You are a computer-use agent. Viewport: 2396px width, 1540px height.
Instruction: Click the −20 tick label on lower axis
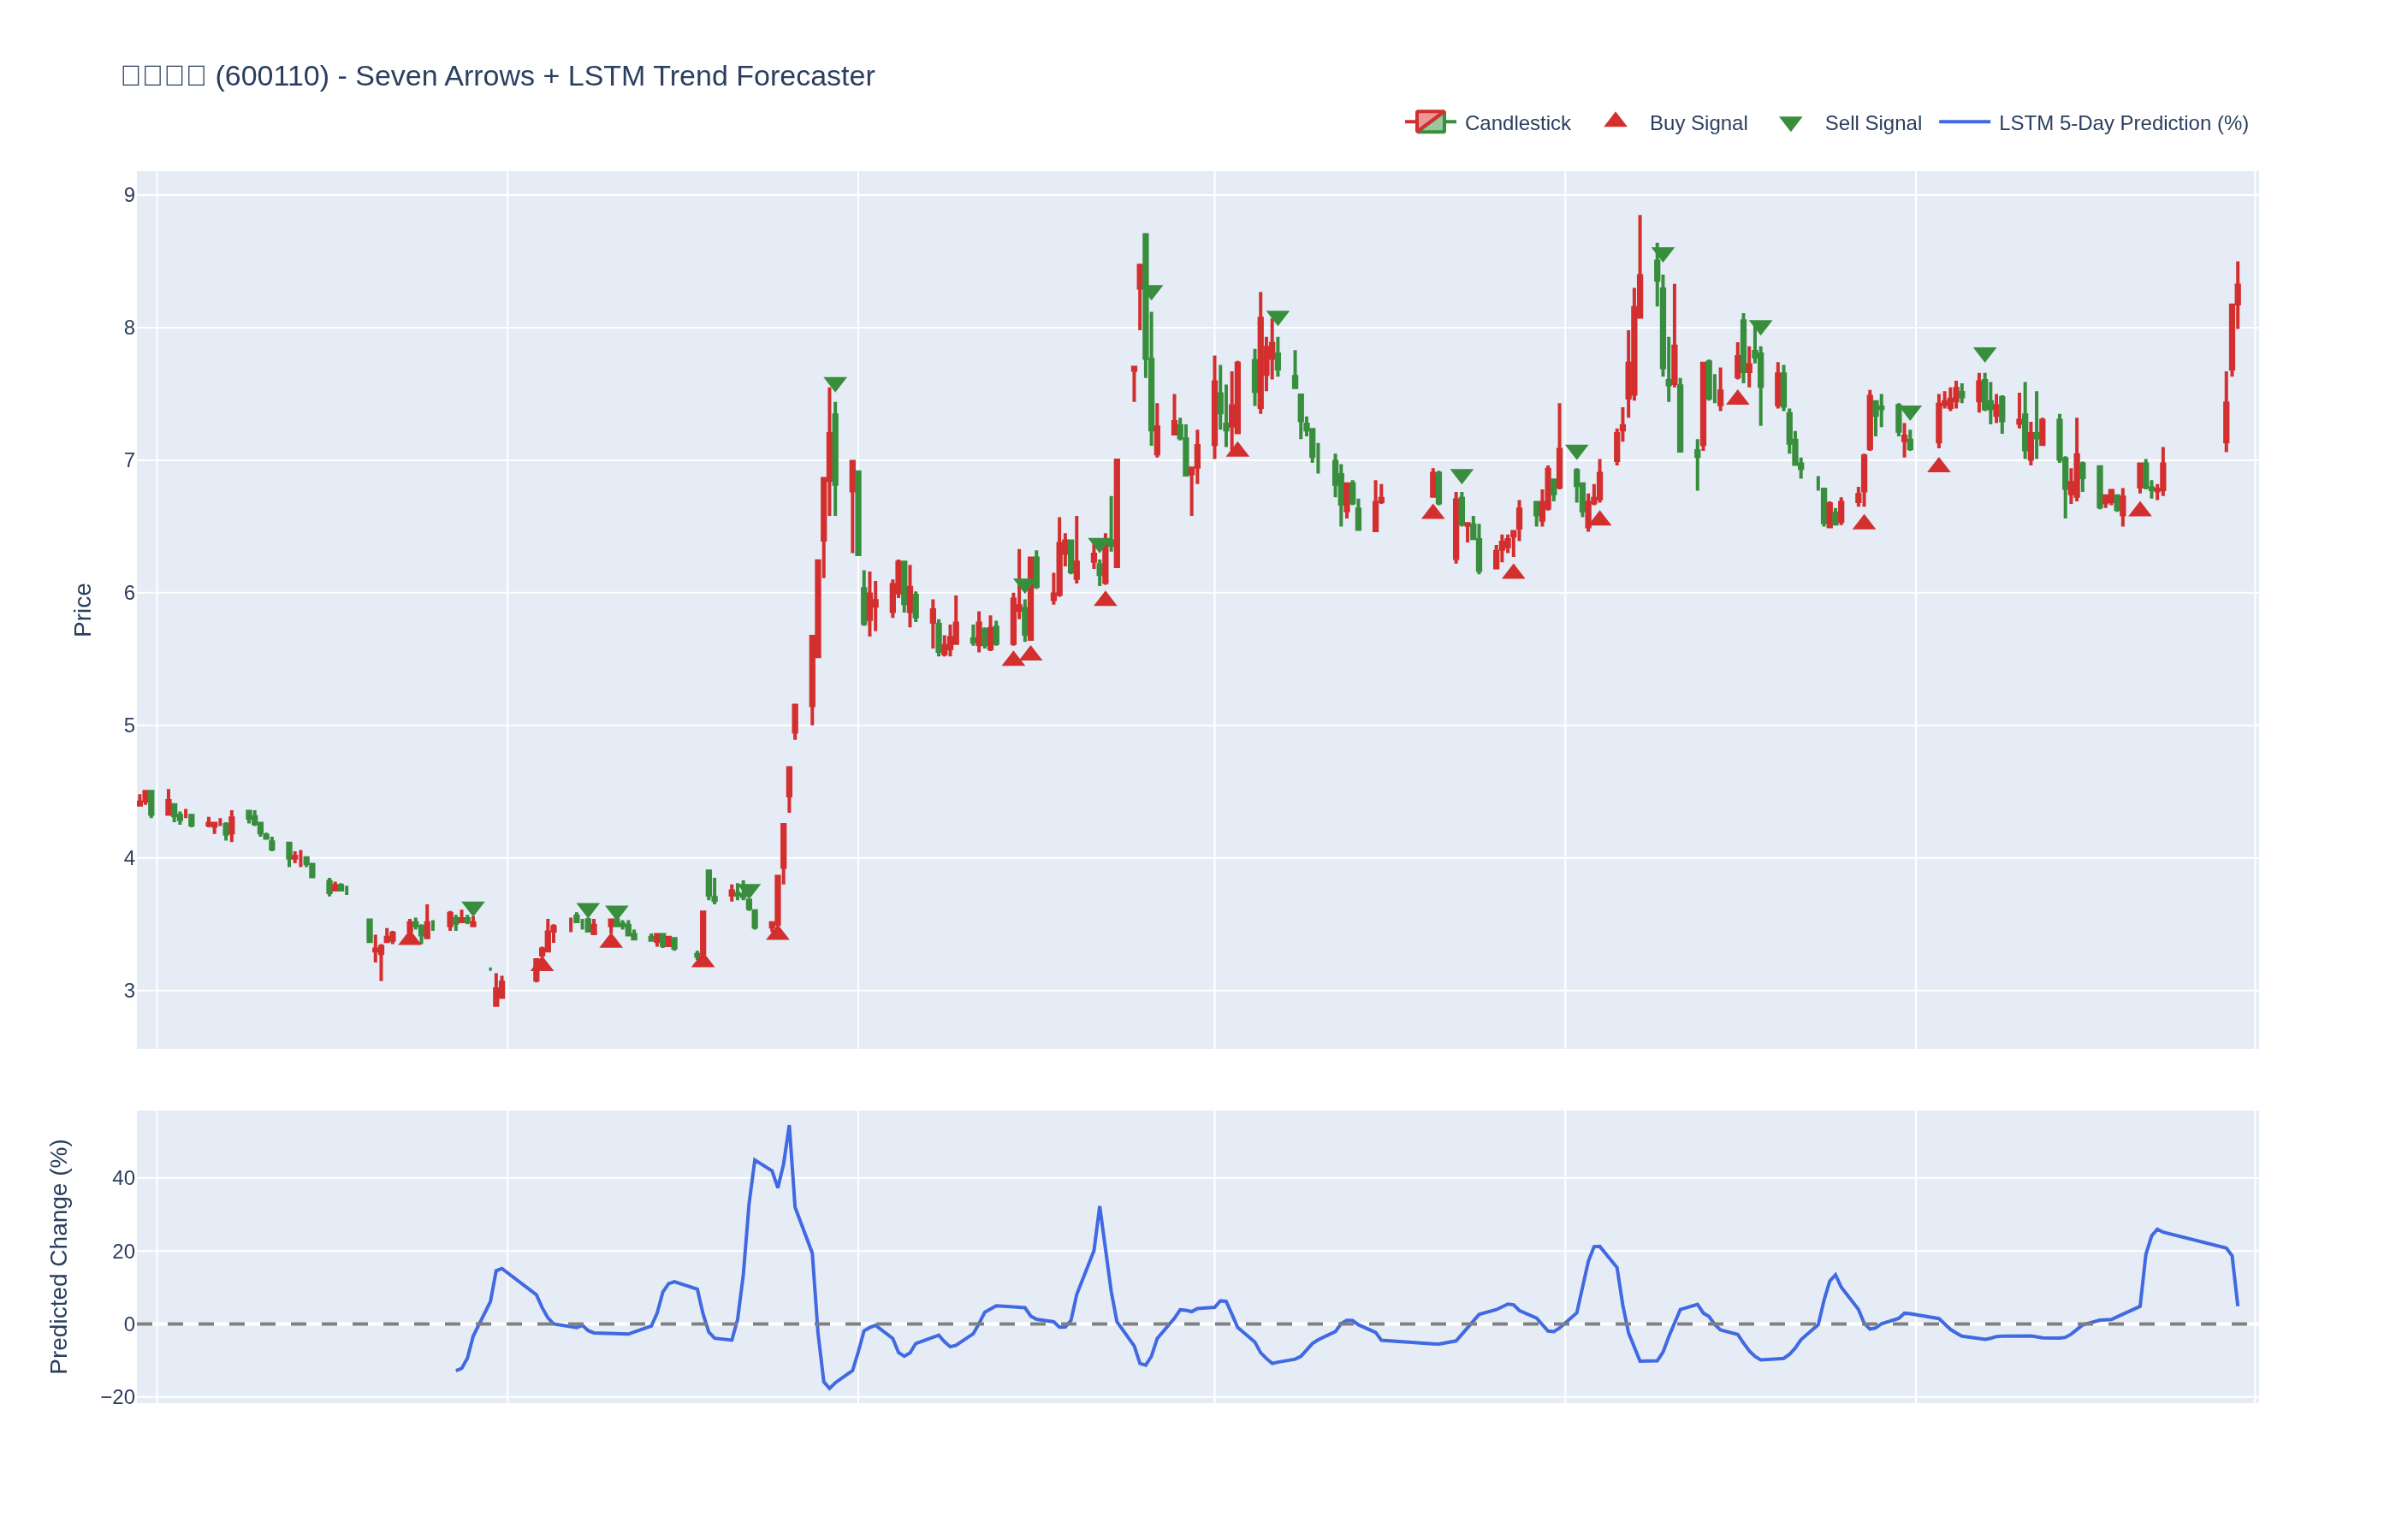(118, 1397)
